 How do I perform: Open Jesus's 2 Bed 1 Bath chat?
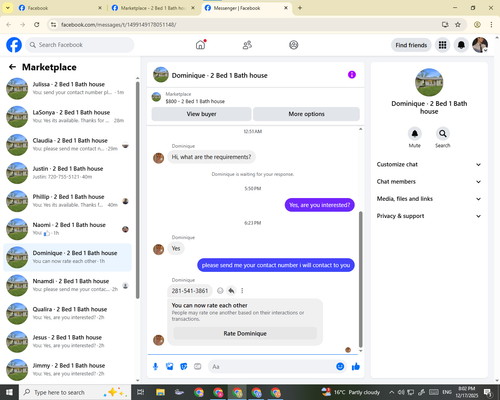click(67, 341)
